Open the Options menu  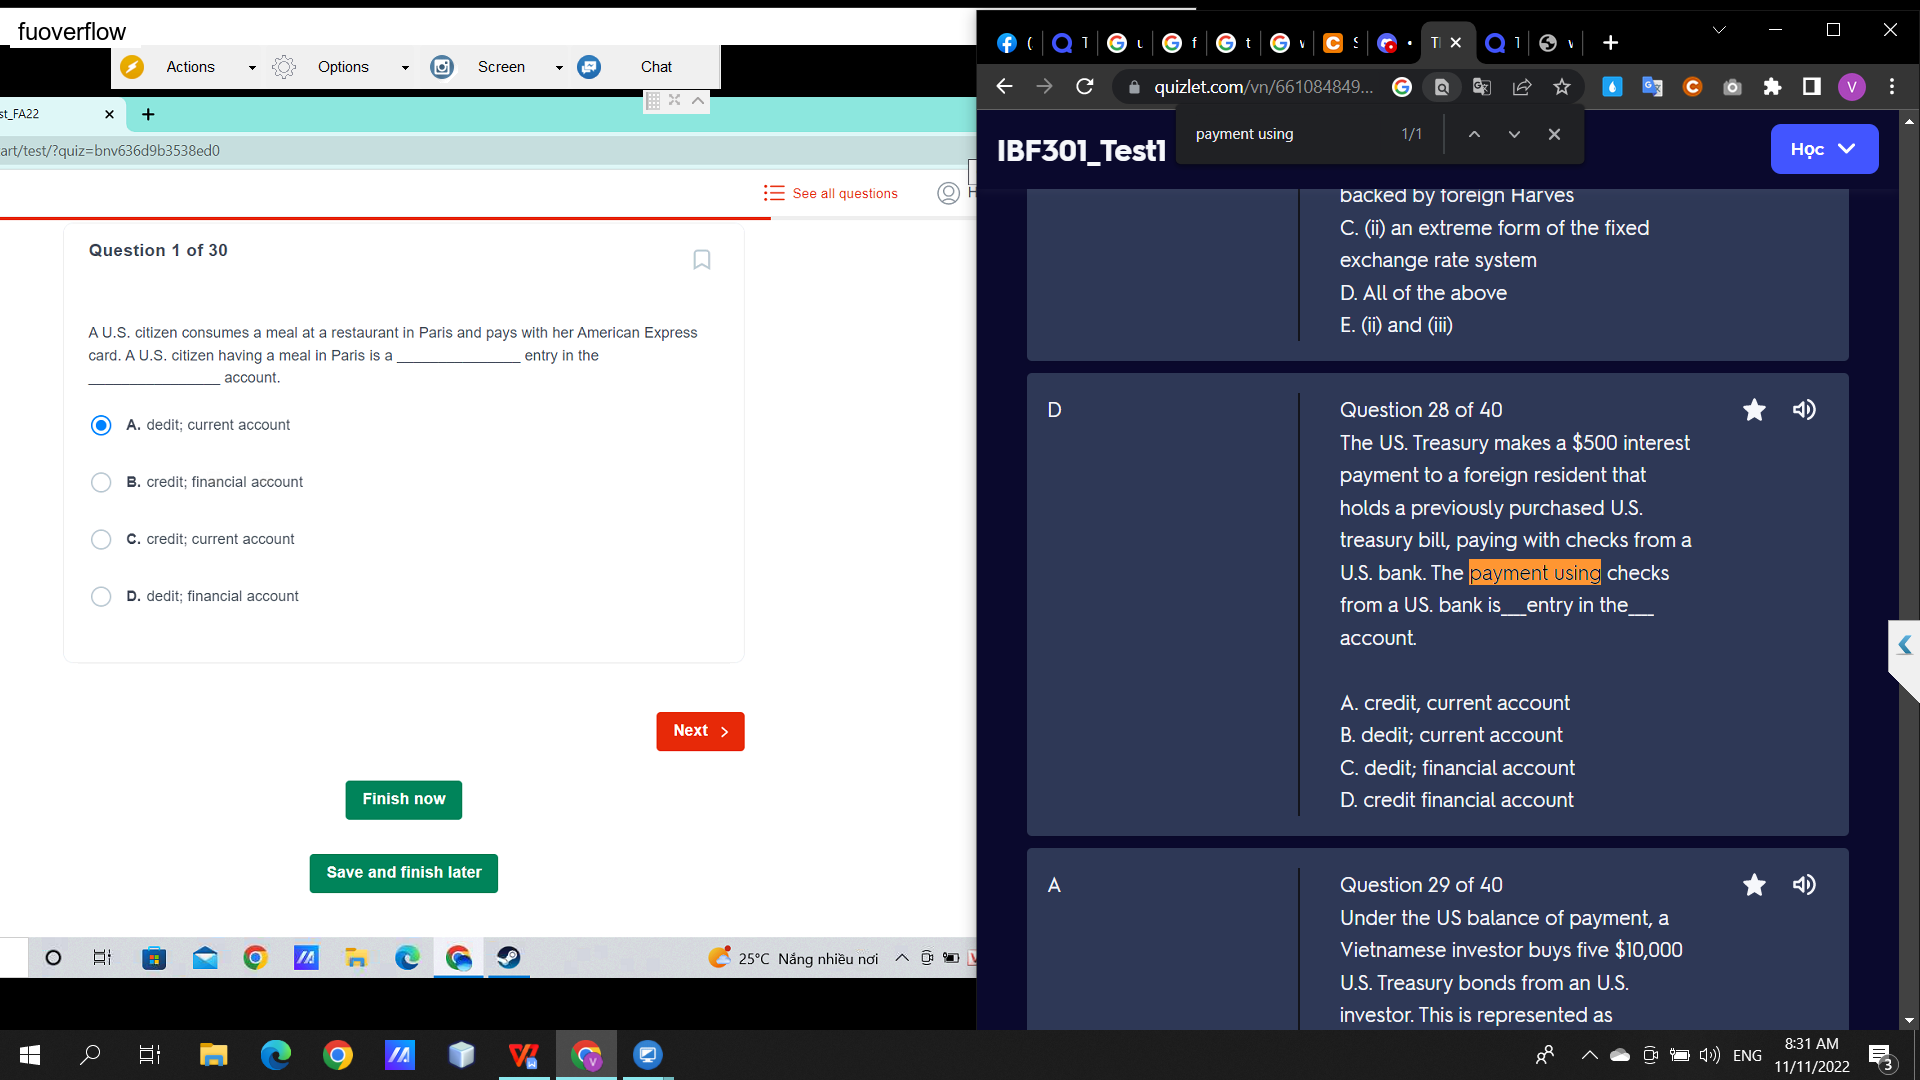pyautogui.click(x=343, y=67)
